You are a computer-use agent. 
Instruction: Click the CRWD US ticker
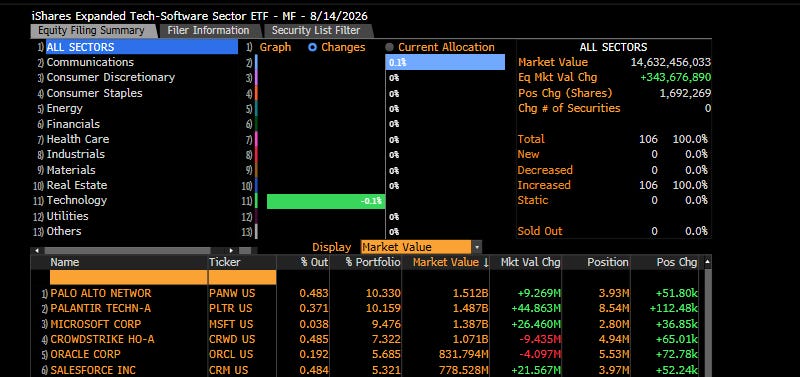pyautogui.click(x=232, y=339)
